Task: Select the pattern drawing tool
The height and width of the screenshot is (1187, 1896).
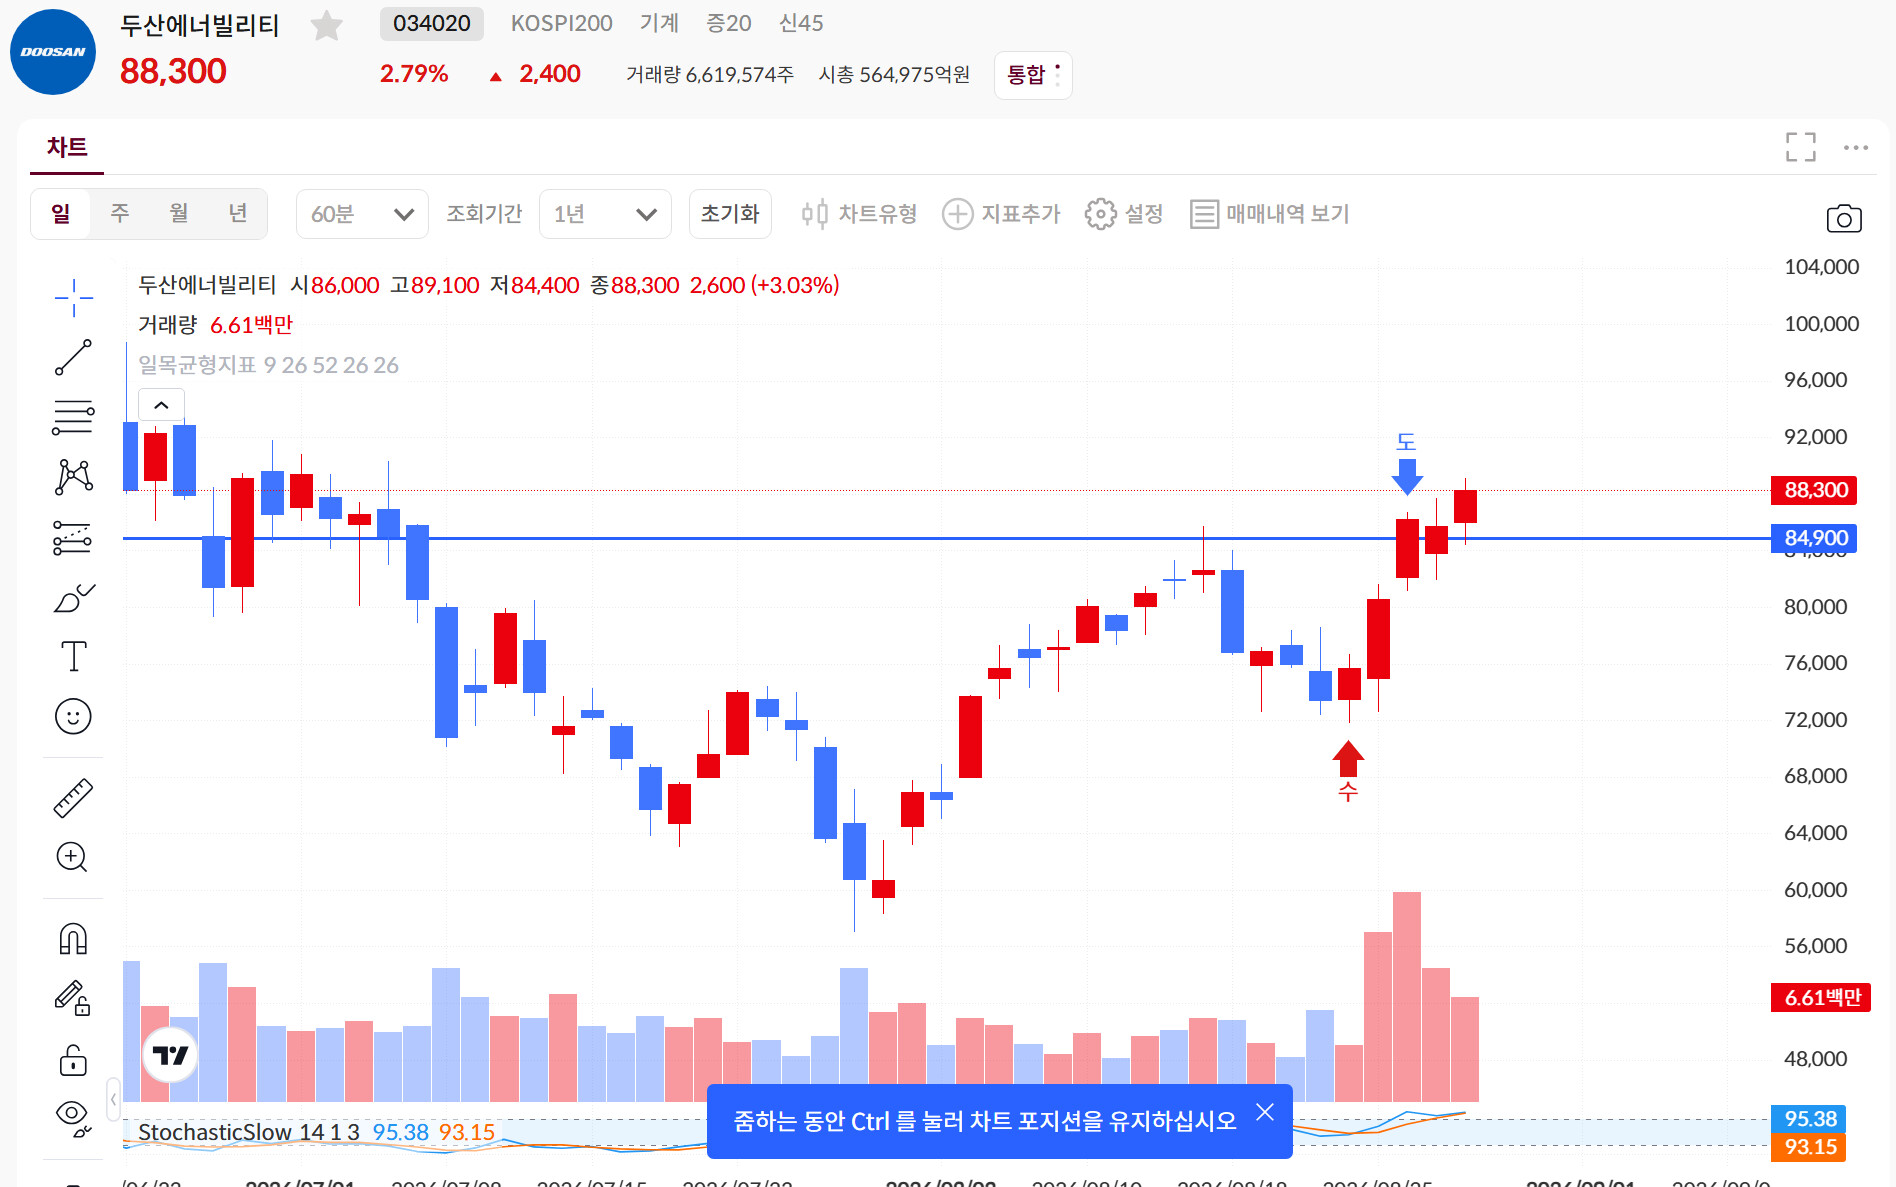Action: [x=73, y=477]
